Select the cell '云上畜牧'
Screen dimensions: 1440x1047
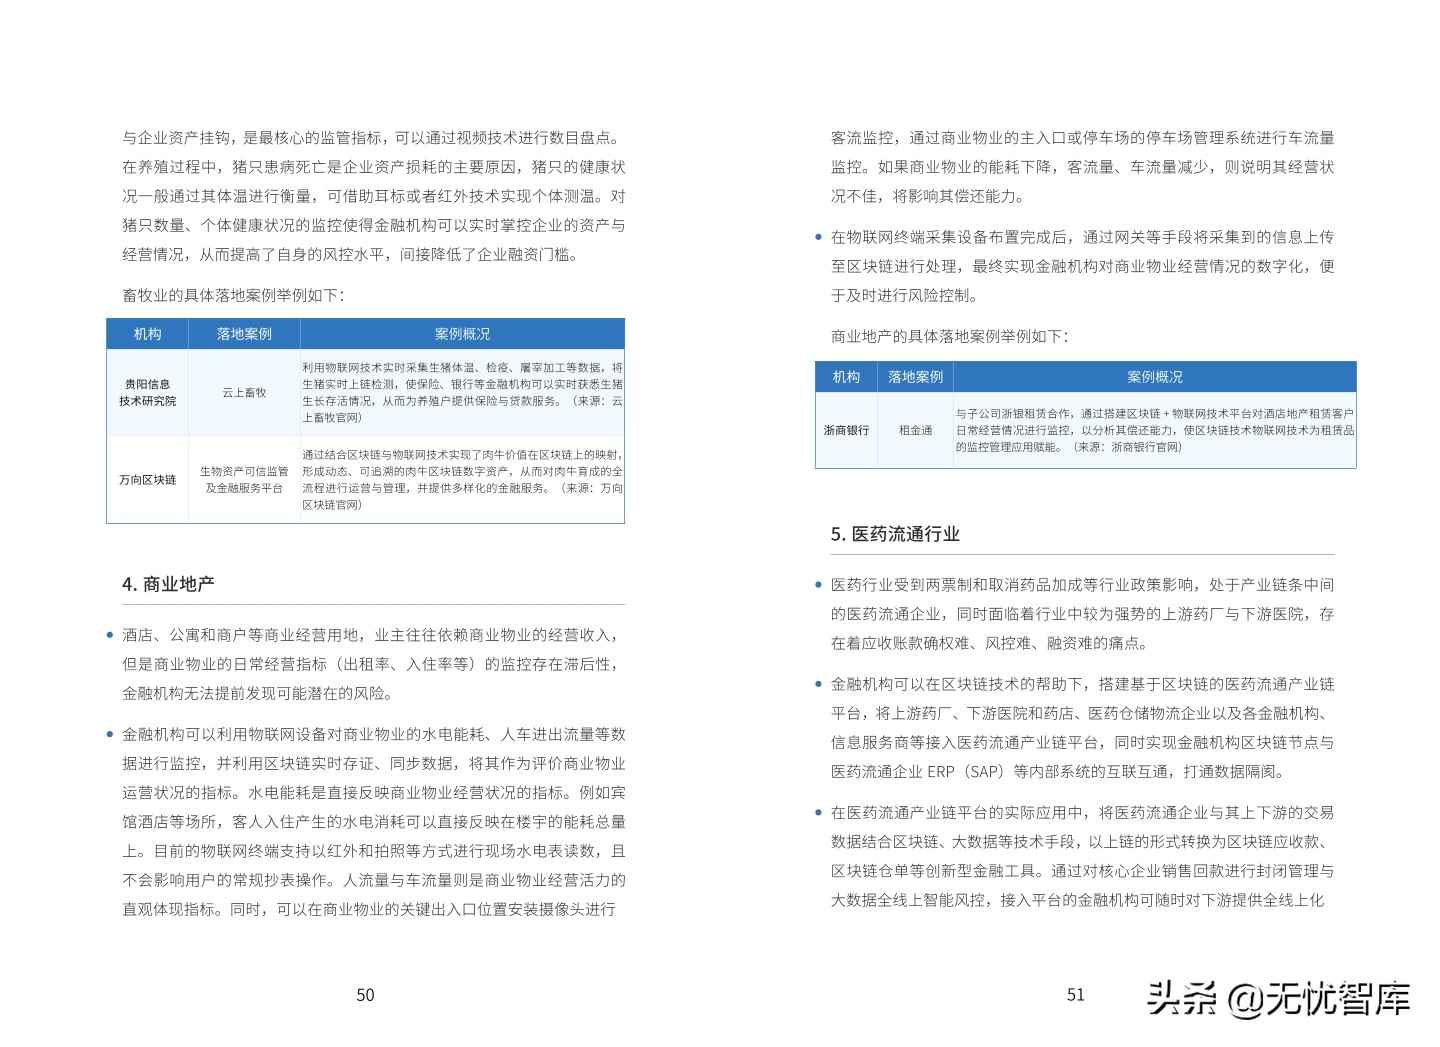click(x=244, y=392)
